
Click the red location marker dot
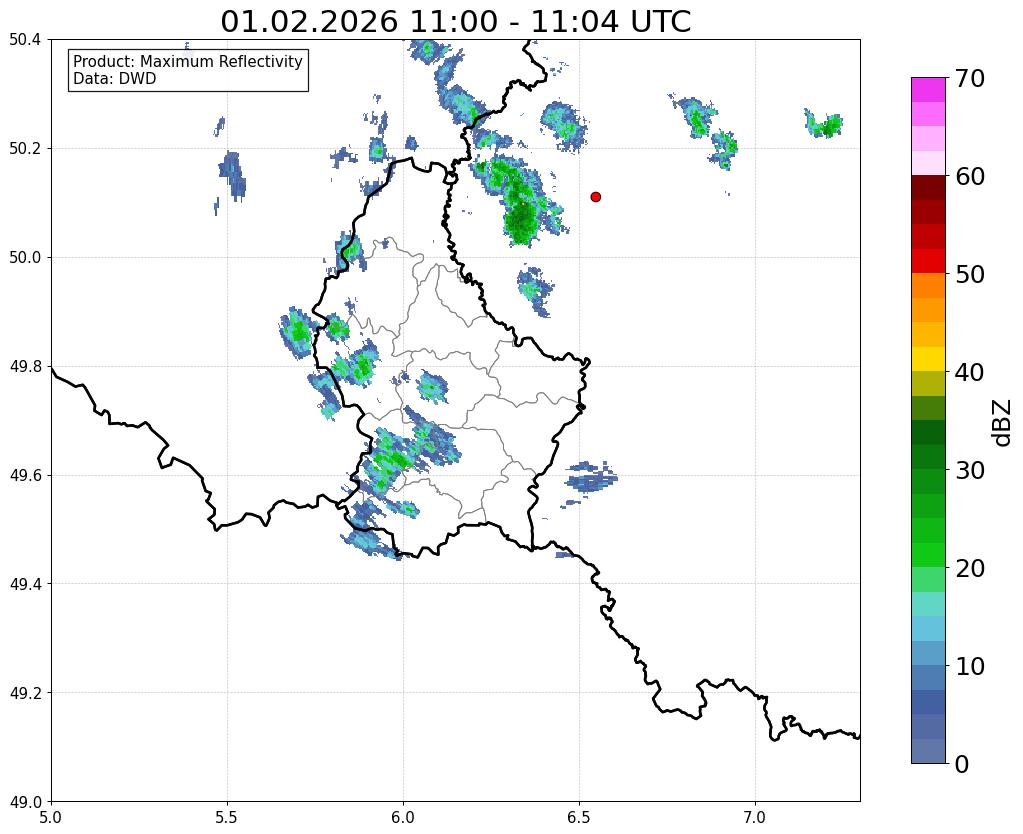click(x=595, y=196)
